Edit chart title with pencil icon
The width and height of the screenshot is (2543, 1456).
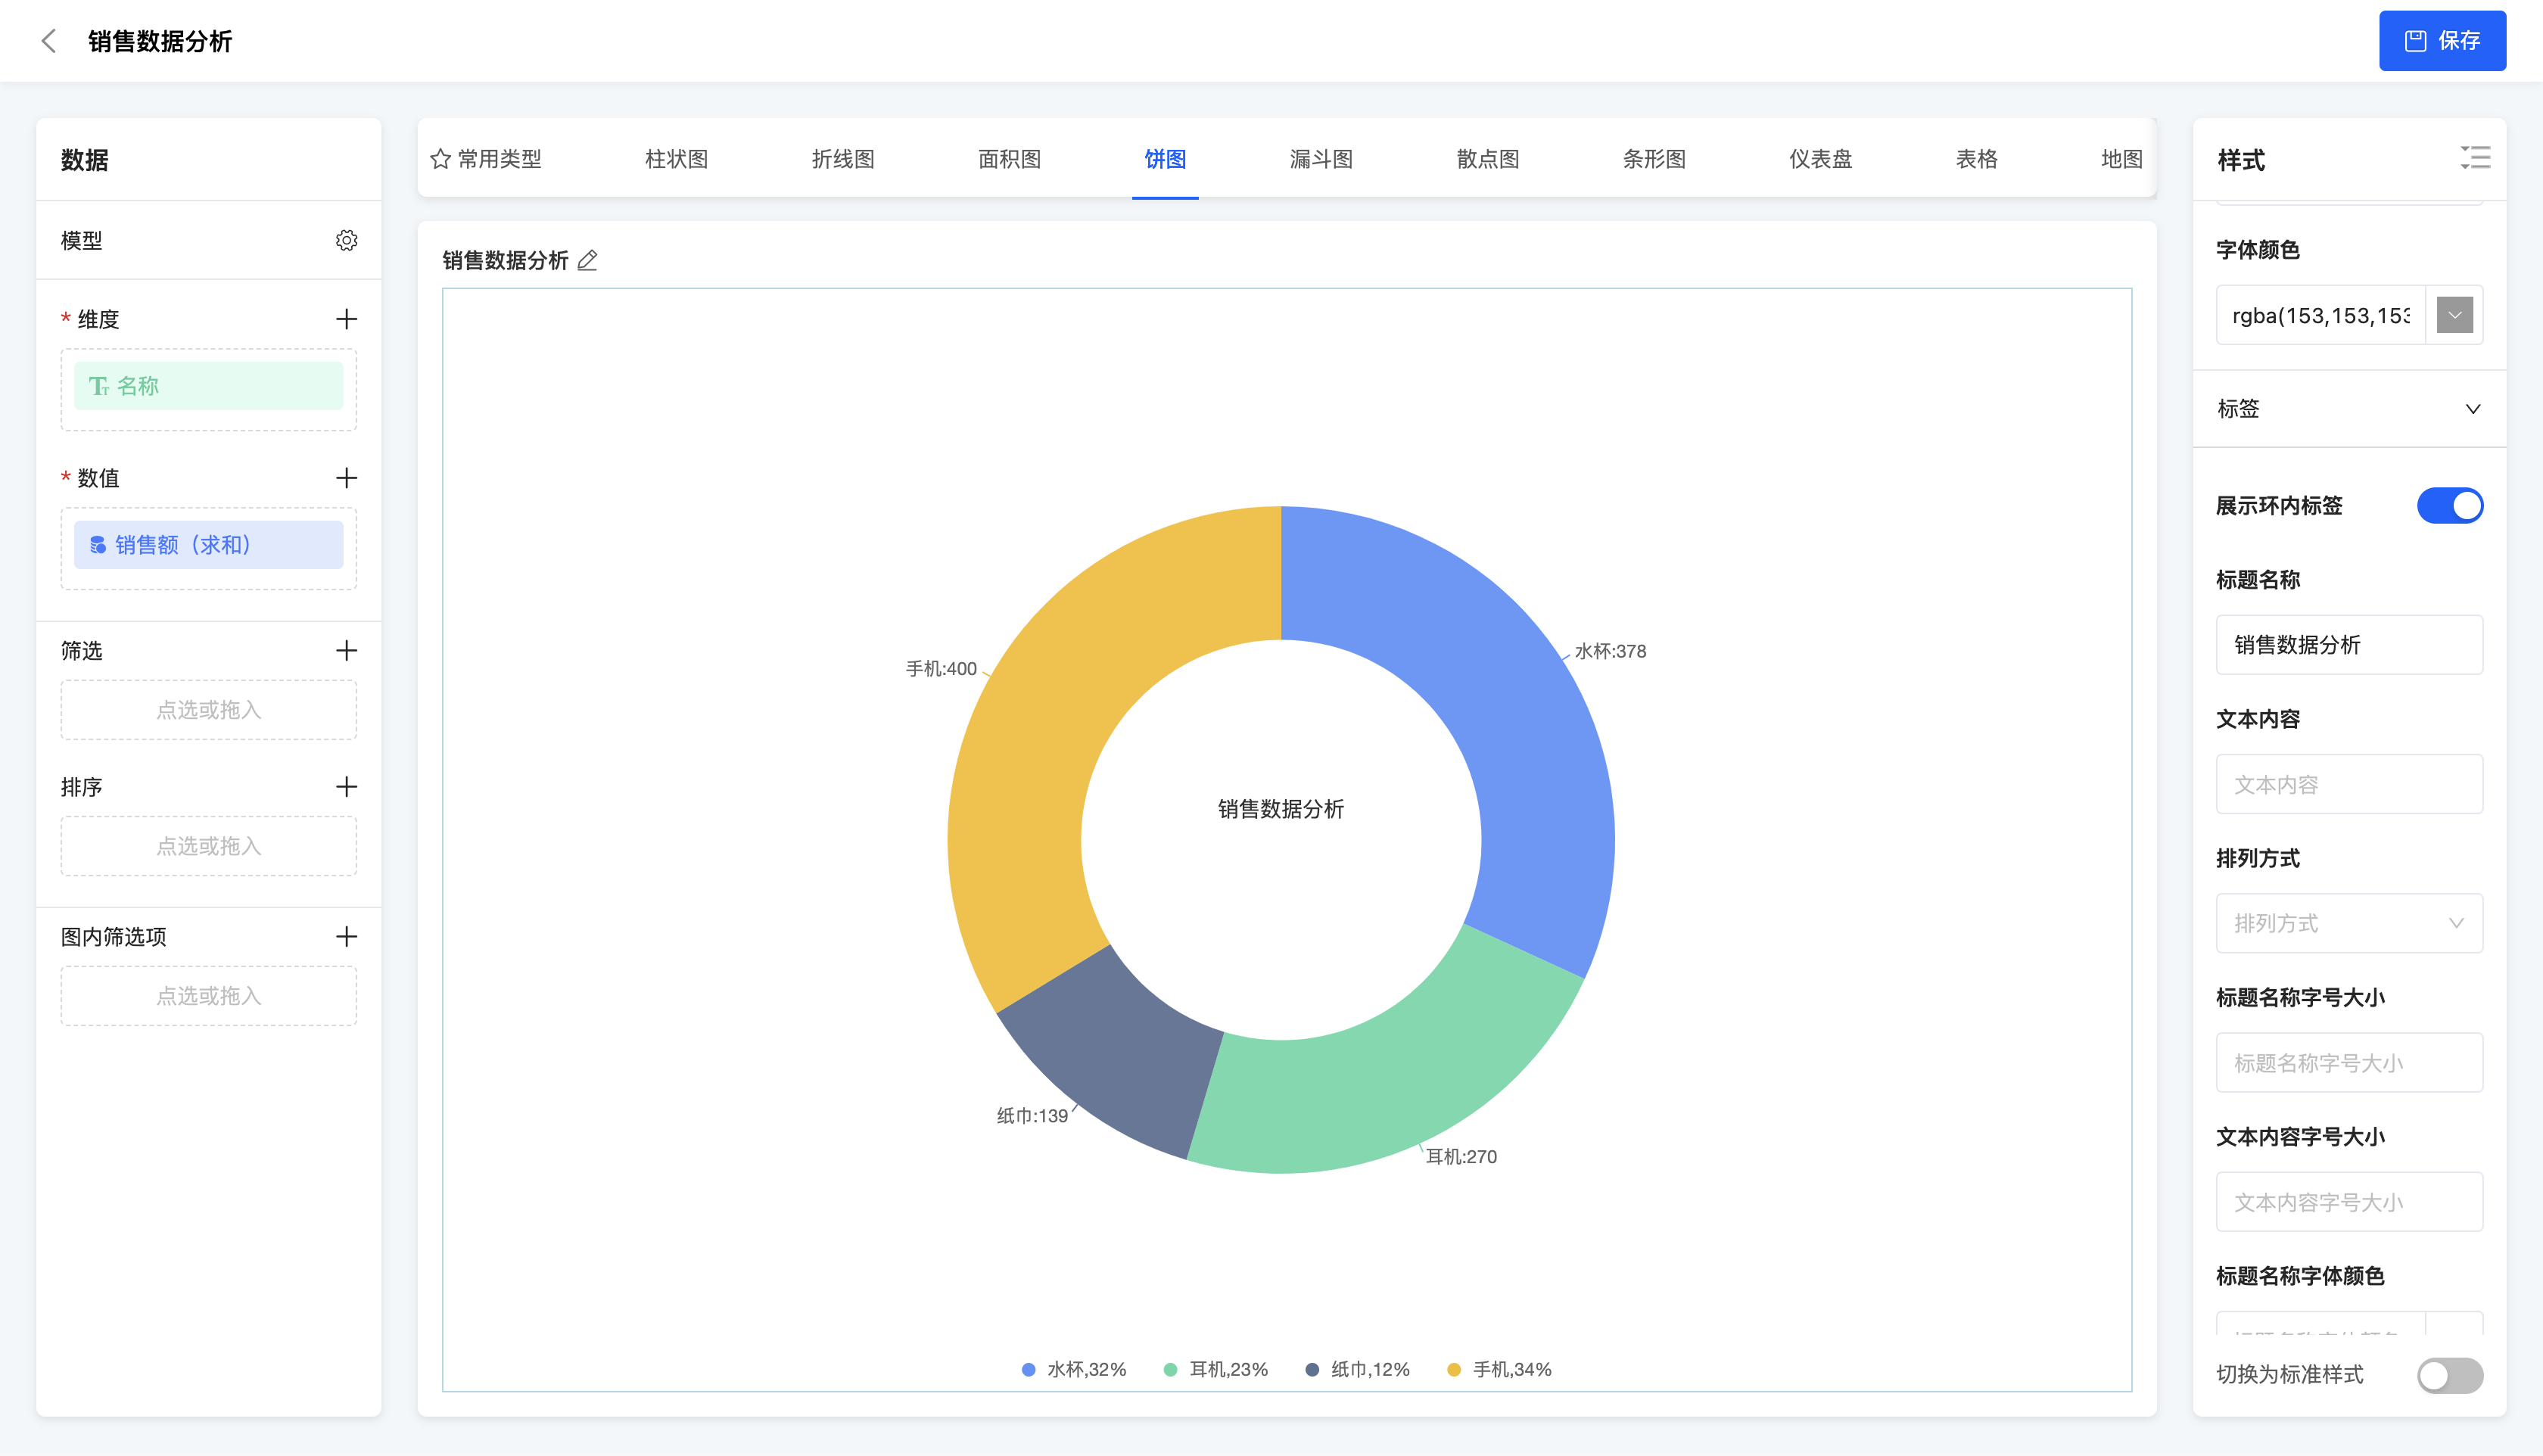coord(588,261)
